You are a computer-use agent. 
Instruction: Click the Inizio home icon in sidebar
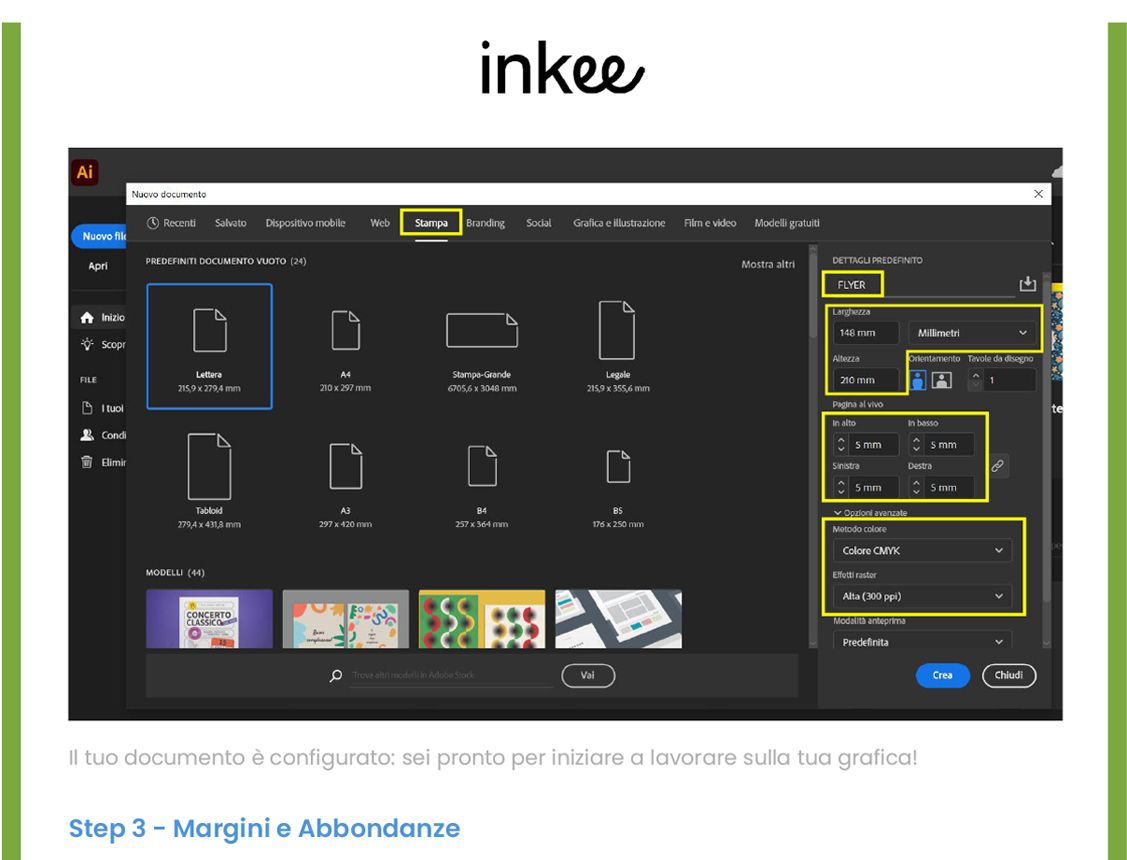coord(87,317)
